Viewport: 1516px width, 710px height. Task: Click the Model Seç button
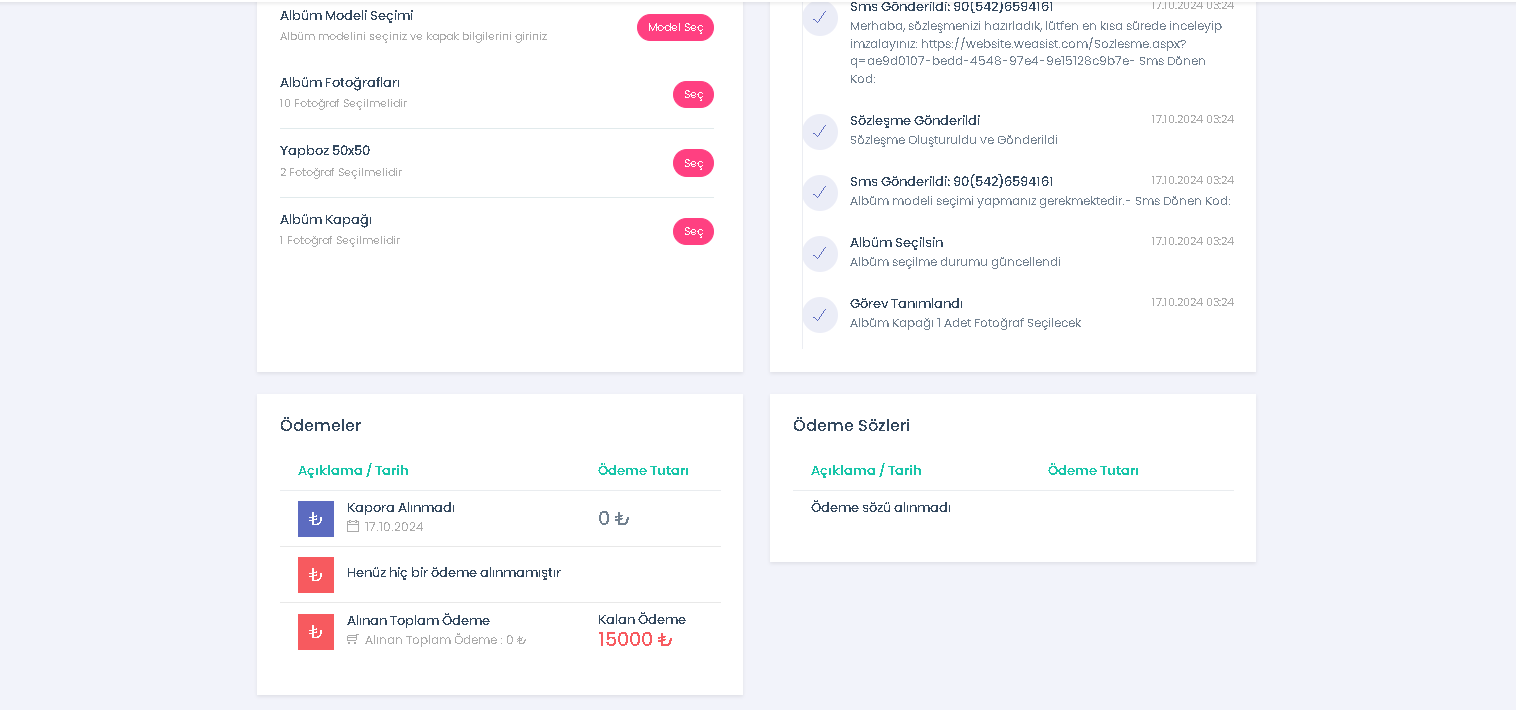[675, 28]
